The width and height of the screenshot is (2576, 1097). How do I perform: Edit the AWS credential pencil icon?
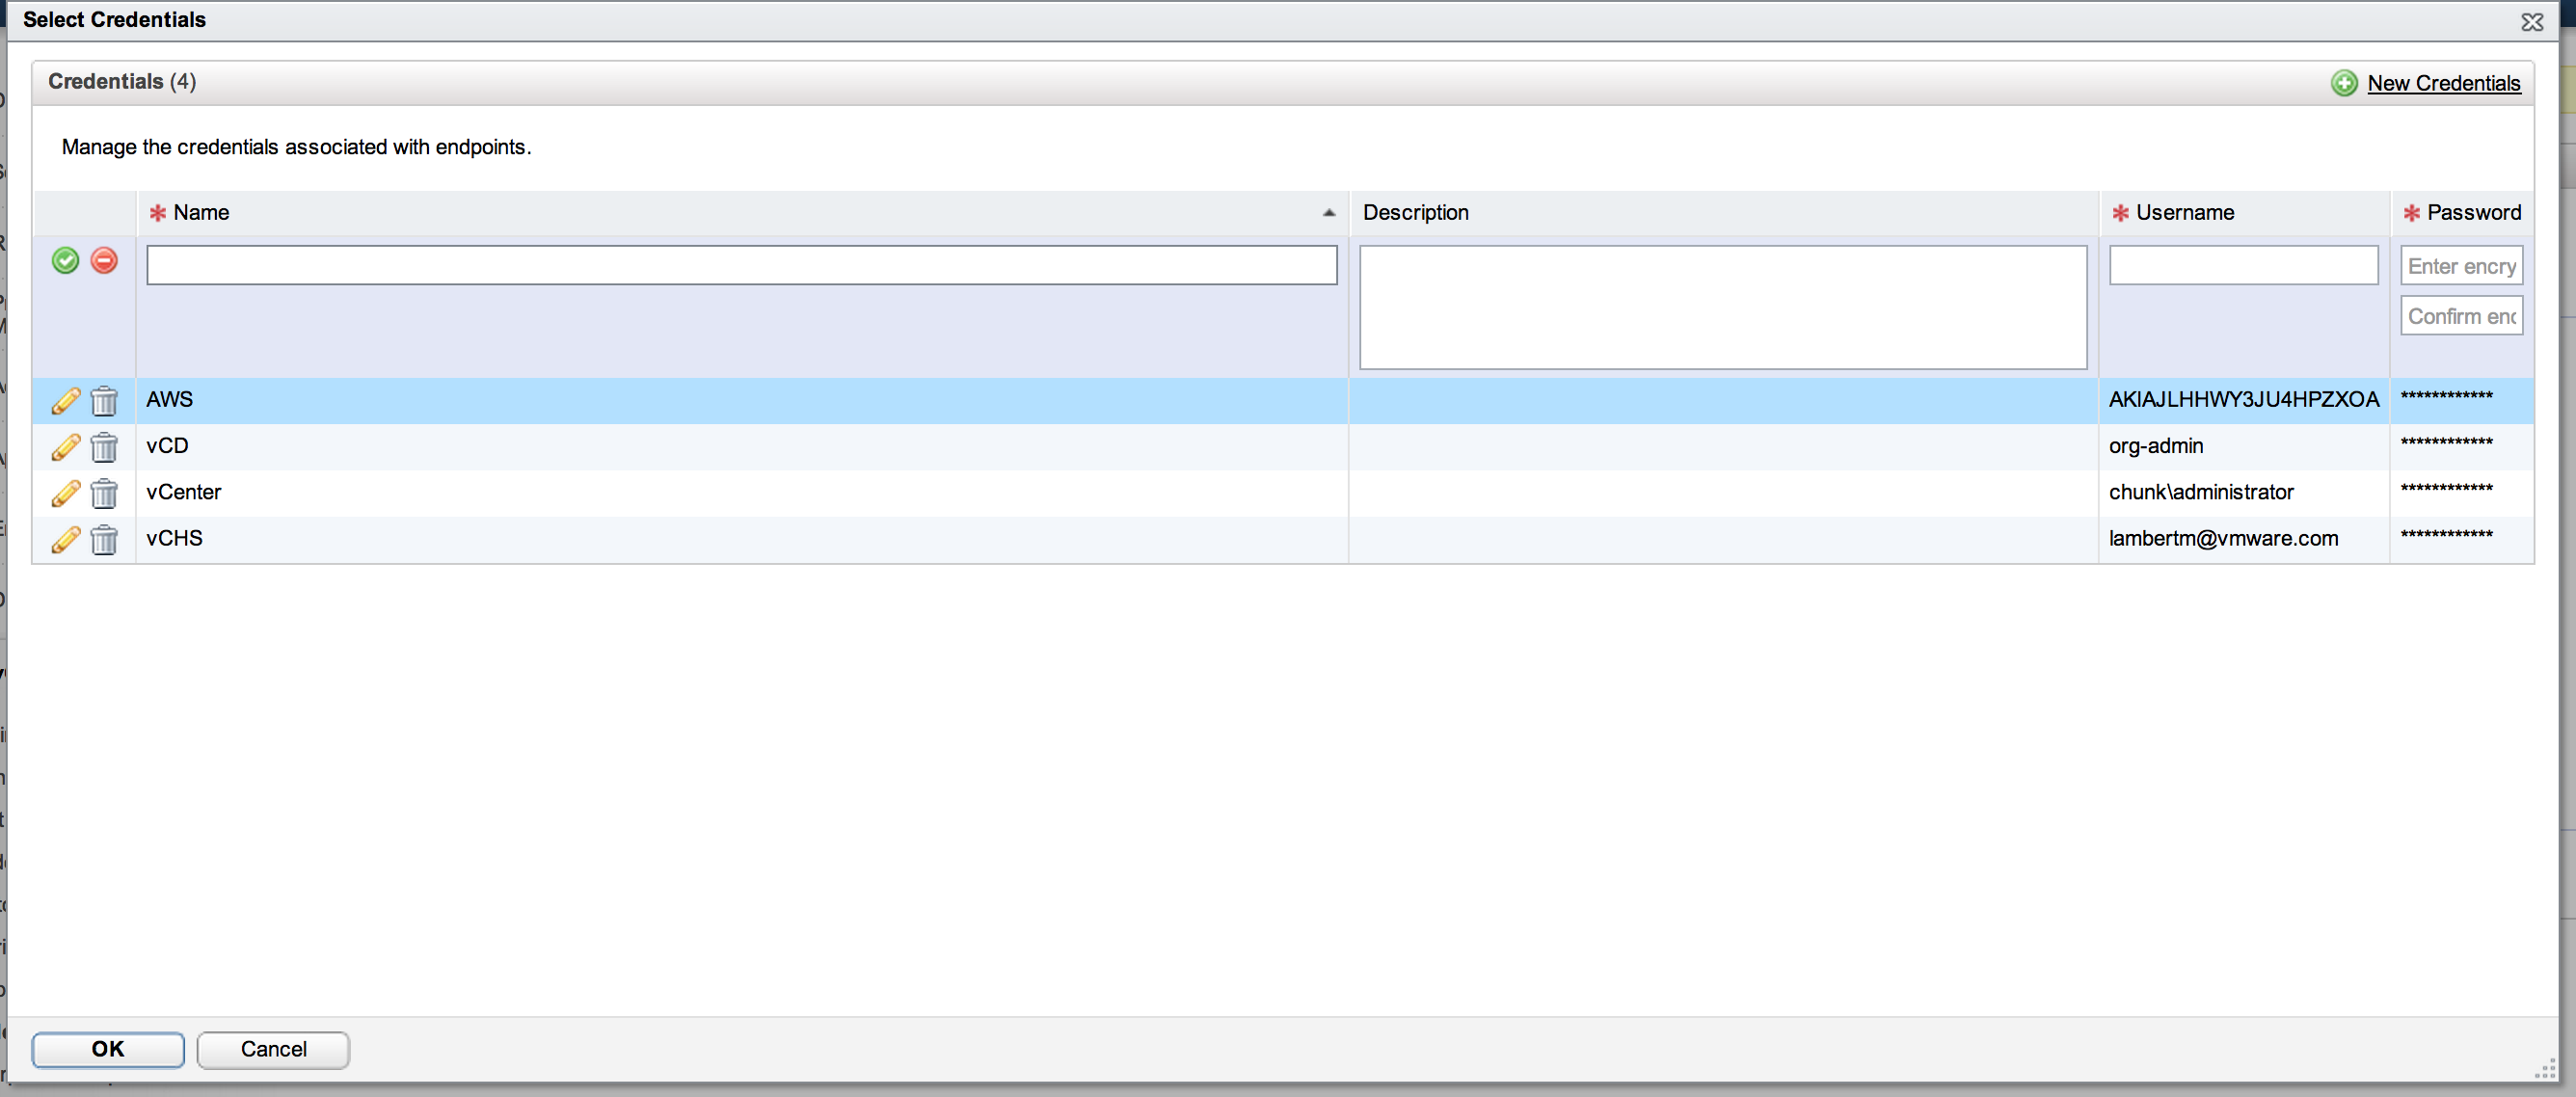point(65,401)
